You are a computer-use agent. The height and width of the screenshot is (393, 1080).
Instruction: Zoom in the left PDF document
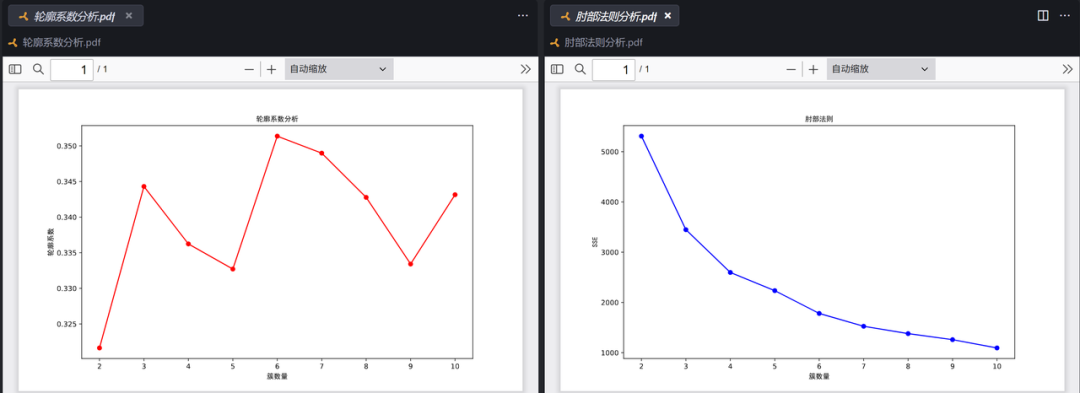(271, 69)
